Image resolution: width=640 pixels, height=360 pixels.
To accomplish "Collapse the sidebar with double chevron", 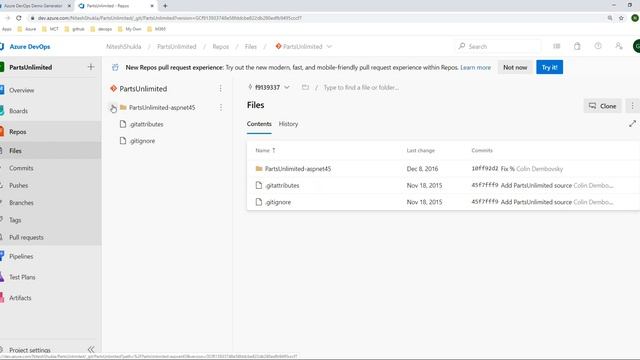I will click(x=91, y=349).
